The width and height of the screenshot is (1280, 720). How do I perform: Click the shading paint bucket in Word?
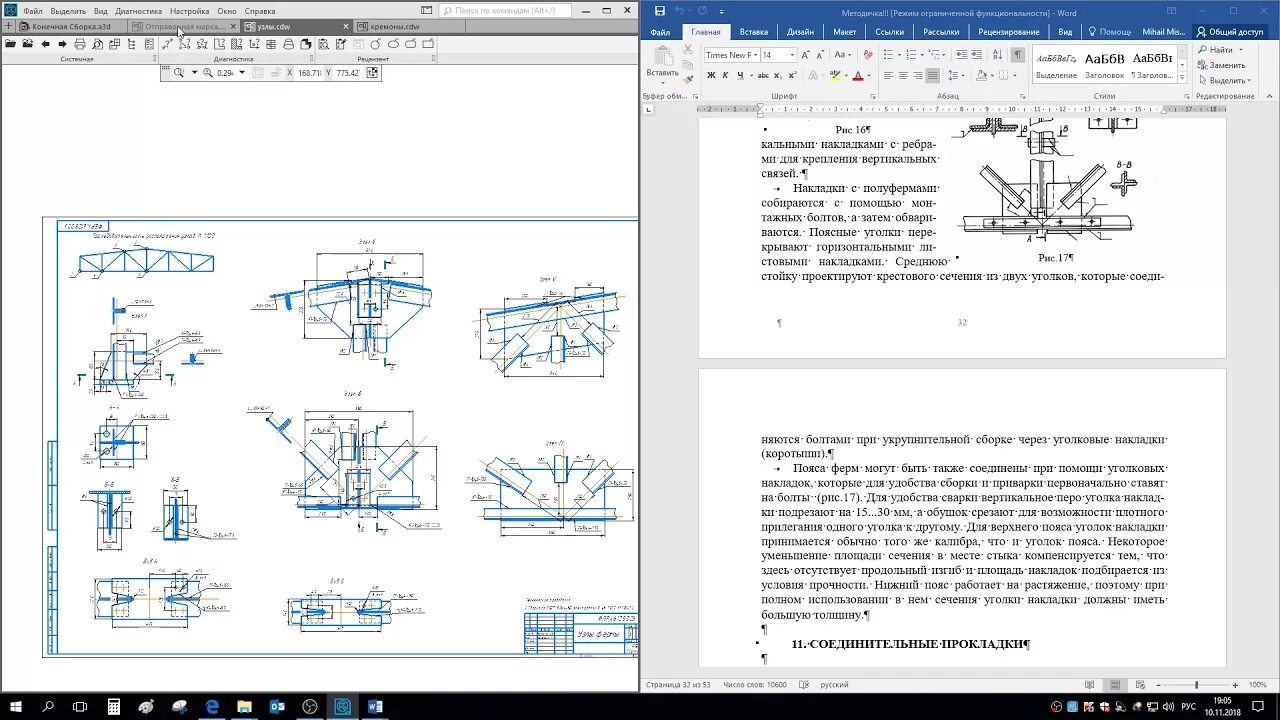(x=981, y=75)
